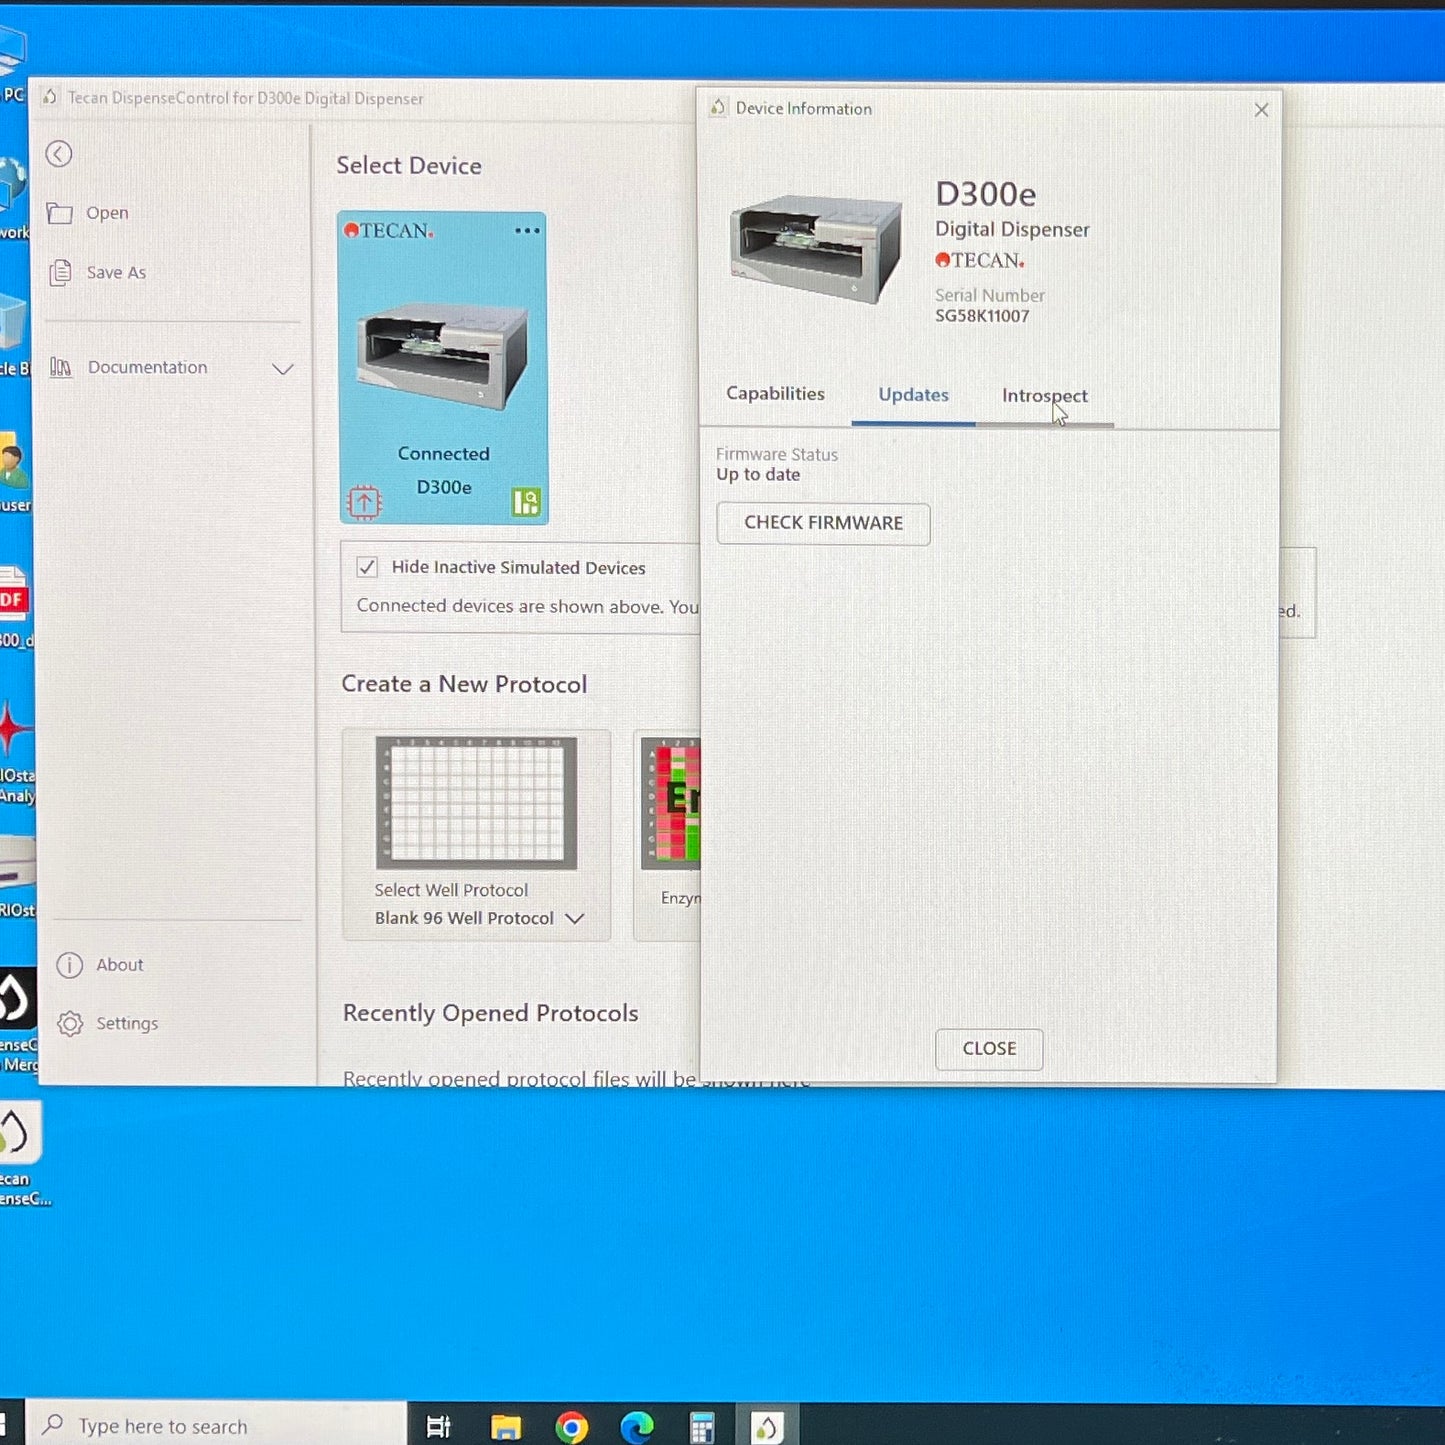Open Blank 96 Well Protocol dropdown
This screenshot has height=1445, width=1445.
(574, 918)
